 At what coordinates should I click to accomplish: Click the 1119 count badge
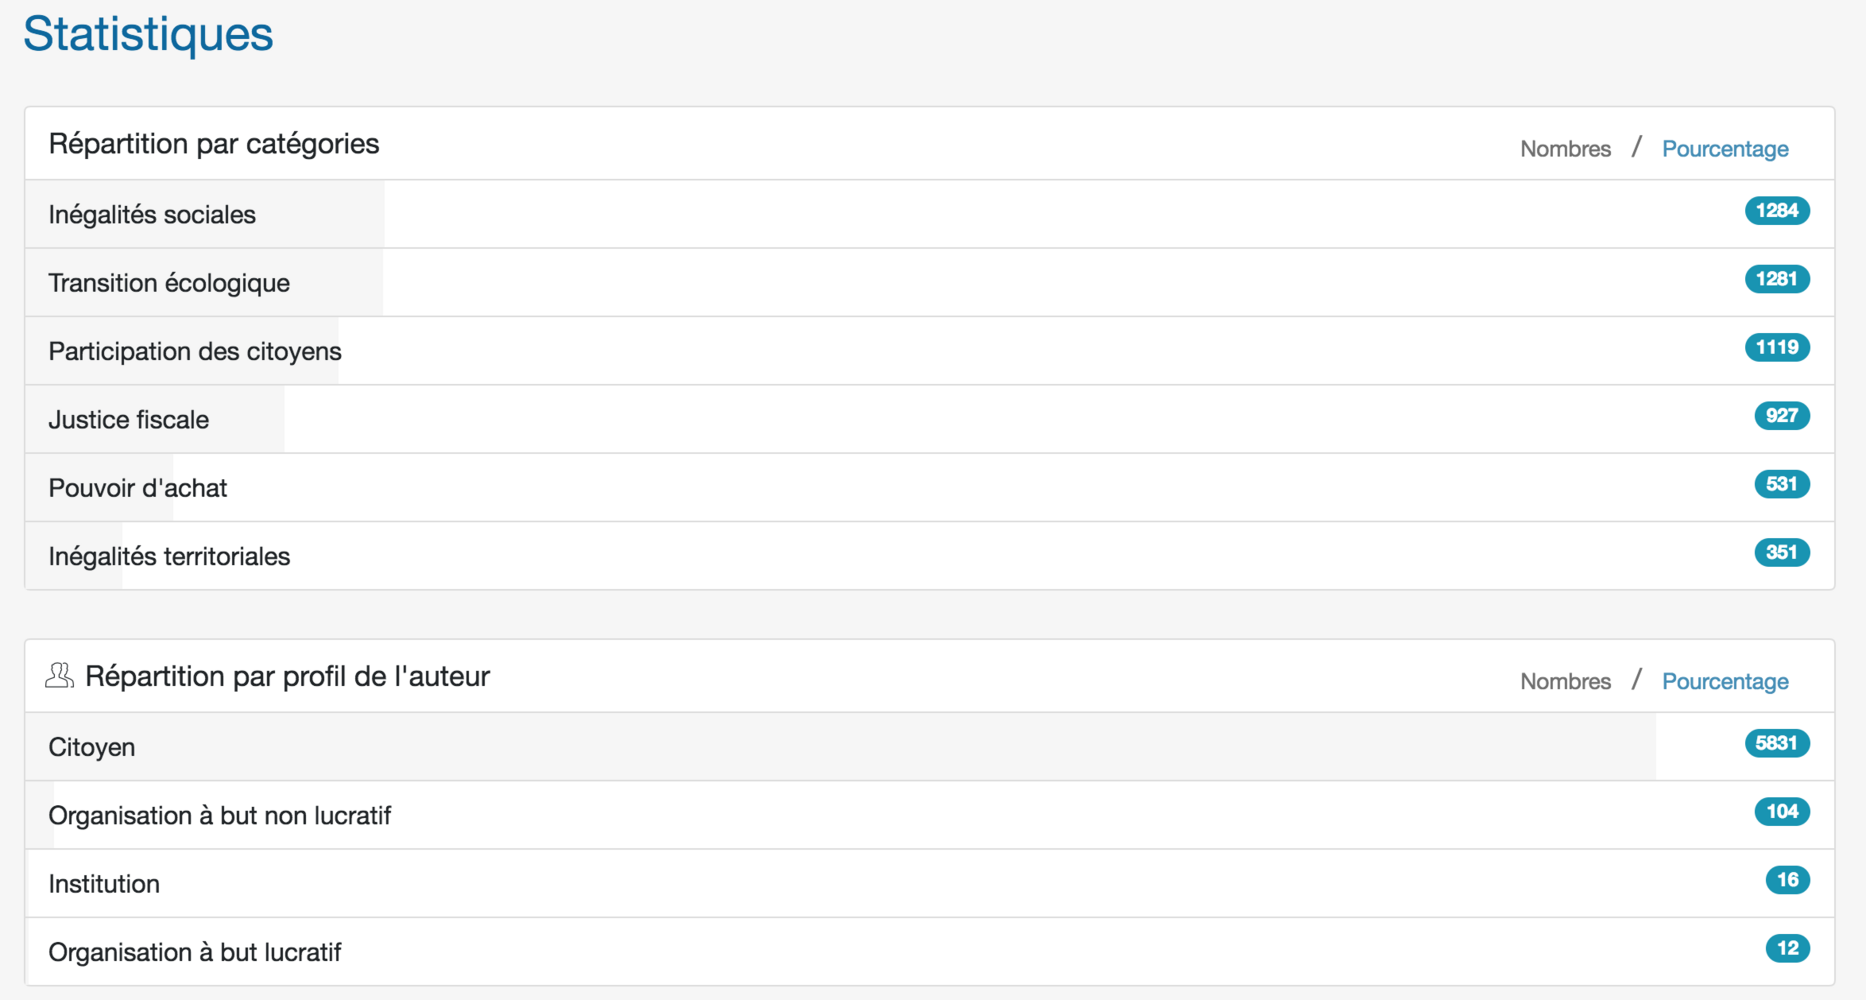click(1777, 347)
